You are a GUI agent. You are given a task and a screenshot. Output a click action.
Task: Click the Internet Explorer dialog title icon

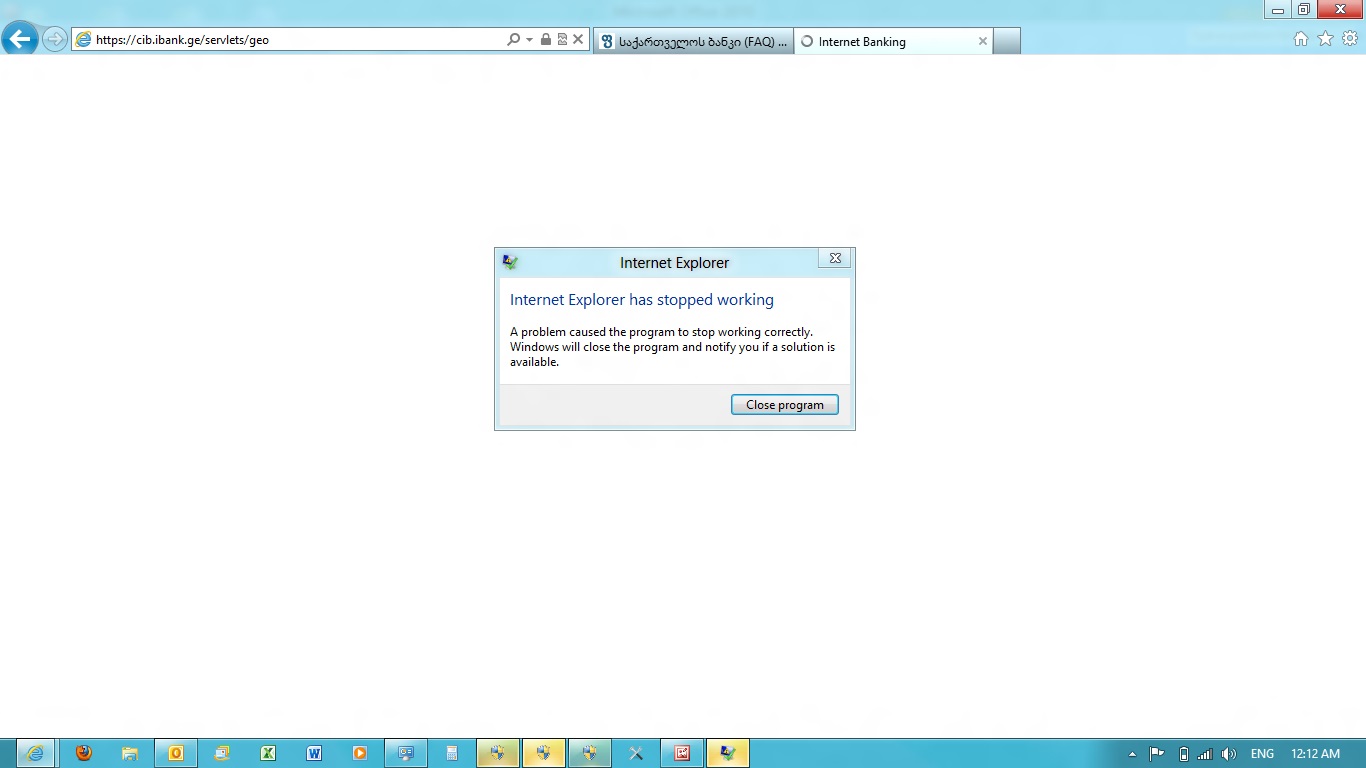510,262
